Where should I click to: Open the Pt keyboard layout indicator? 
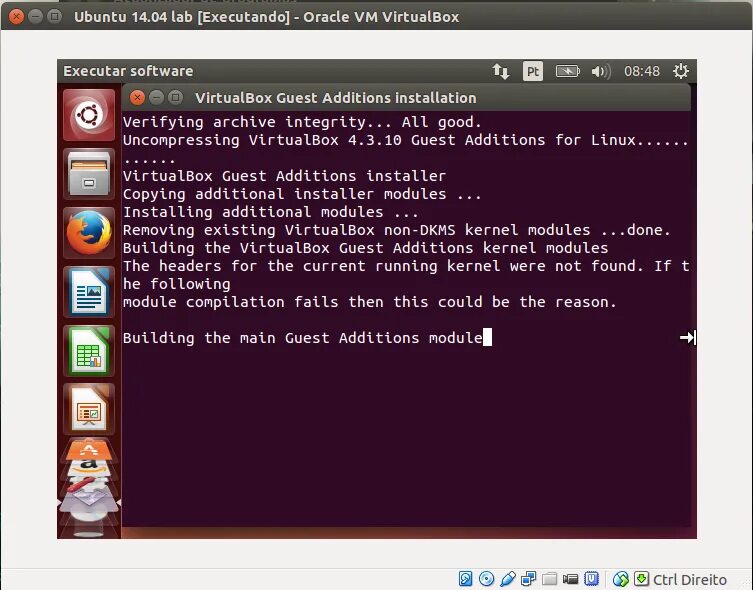click(533, 72)
